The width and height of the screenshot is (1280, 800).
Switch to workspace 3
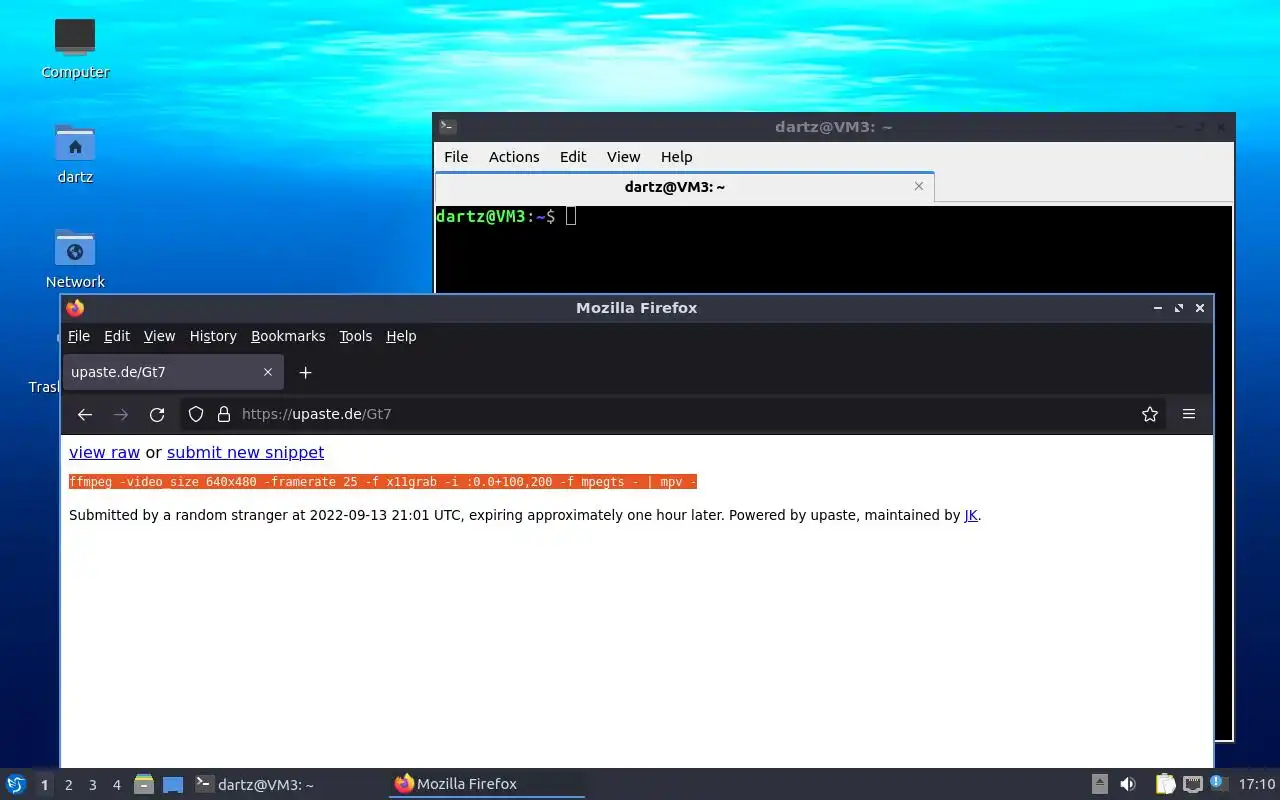[93, 785]
